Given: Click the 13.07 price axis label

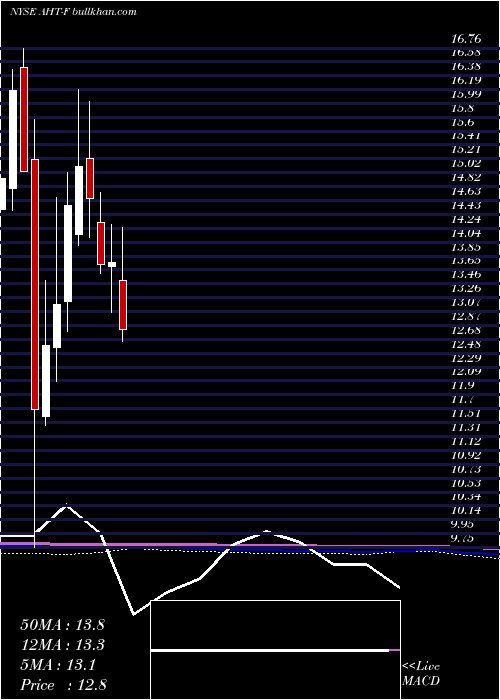Looking at the screenshot, I should click(466, 302).
